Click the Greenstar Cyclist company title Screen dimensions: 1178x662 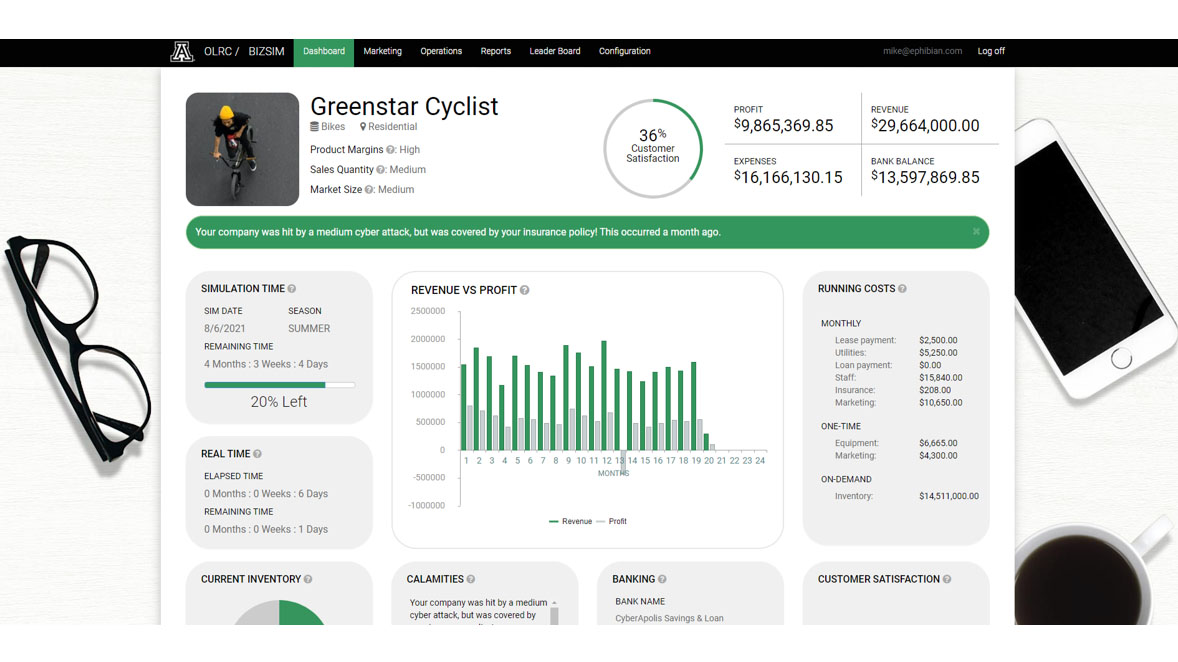(x=404, y=107)
